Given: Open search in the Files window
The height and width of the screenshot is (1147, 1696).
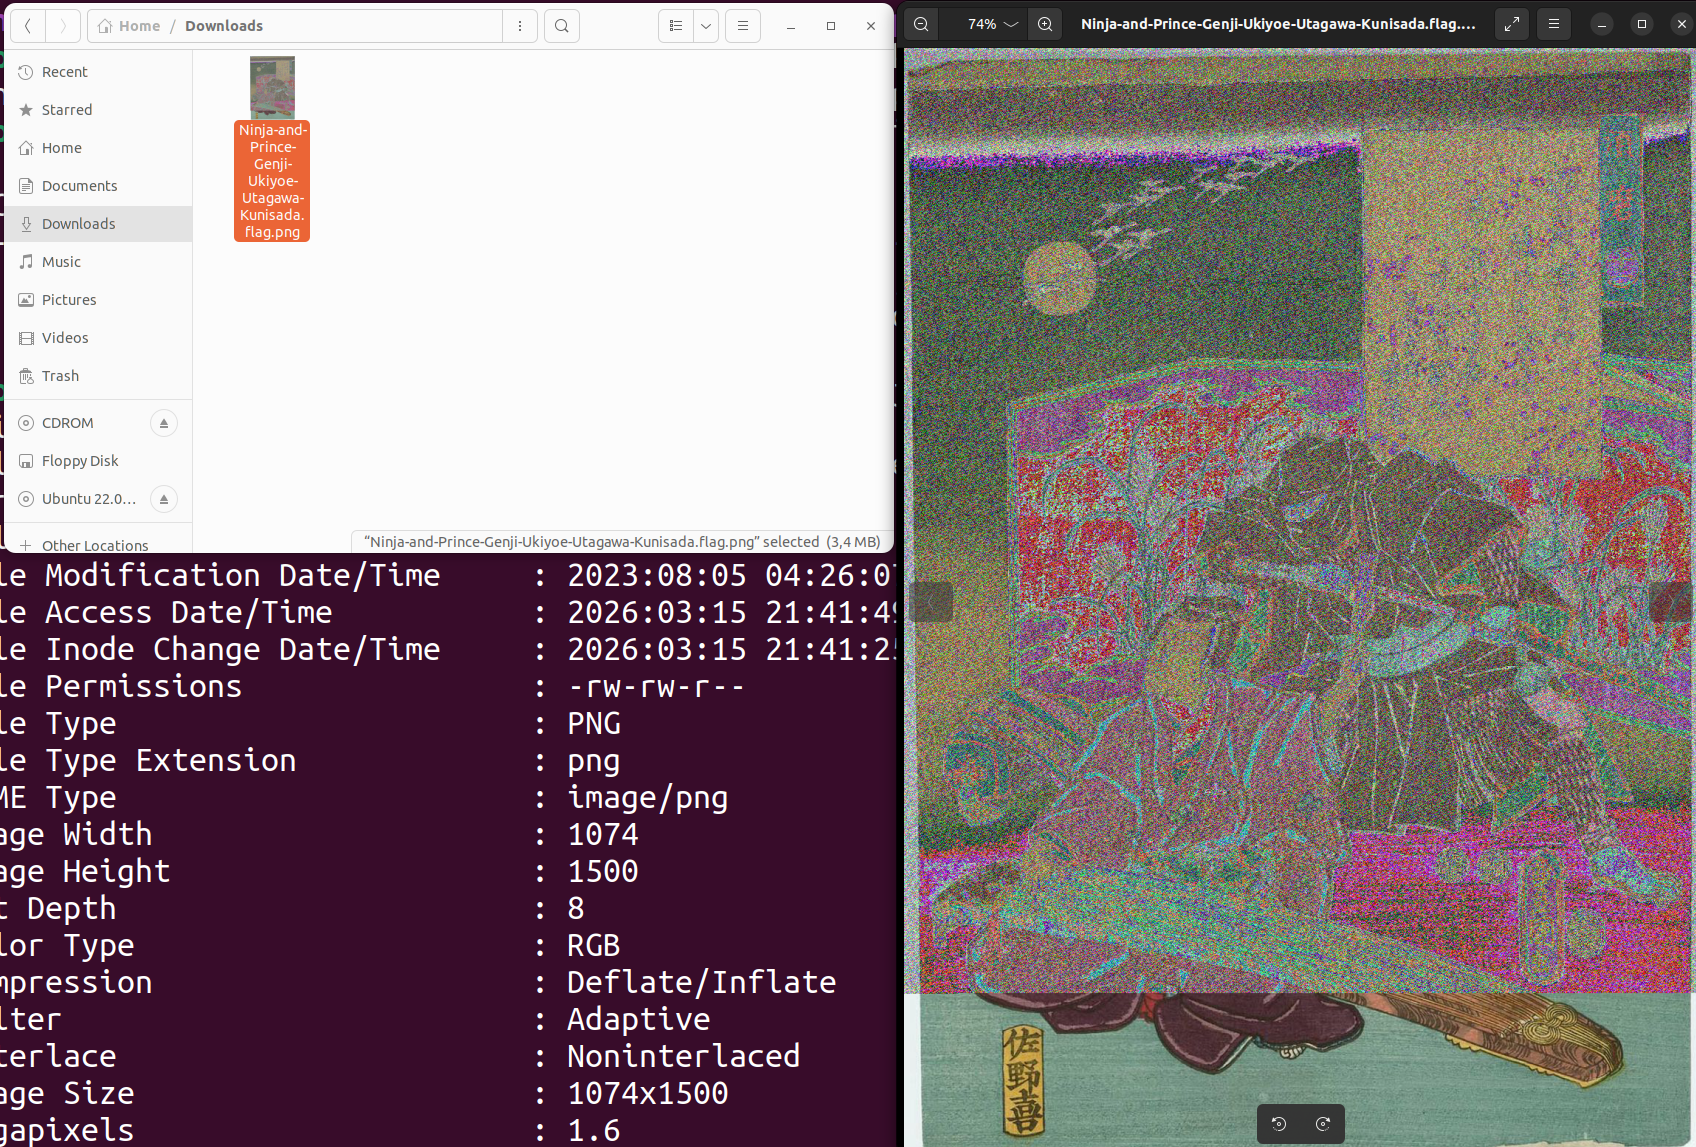Looking at the screenshot, I should click(562, 26).
